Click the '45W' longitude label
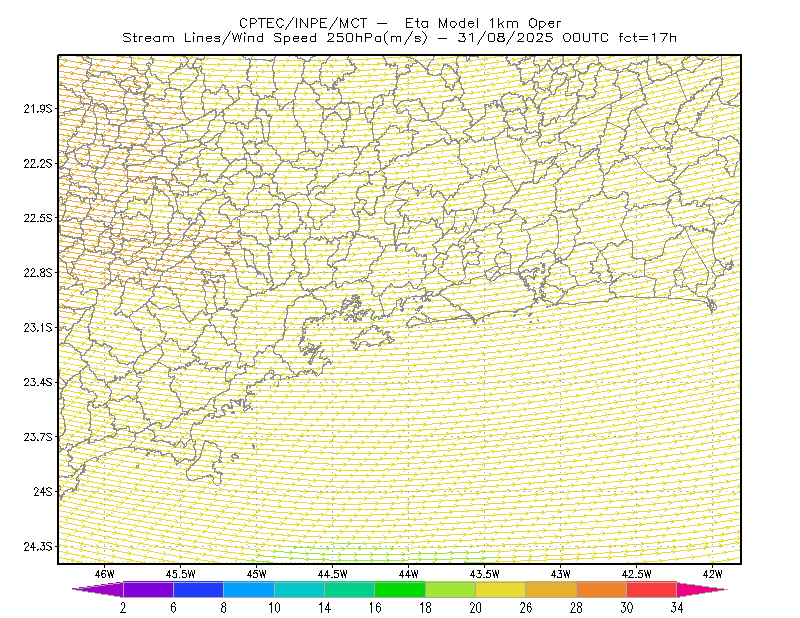The width and height of the screenshot is (800, 618). coord(257,574)
